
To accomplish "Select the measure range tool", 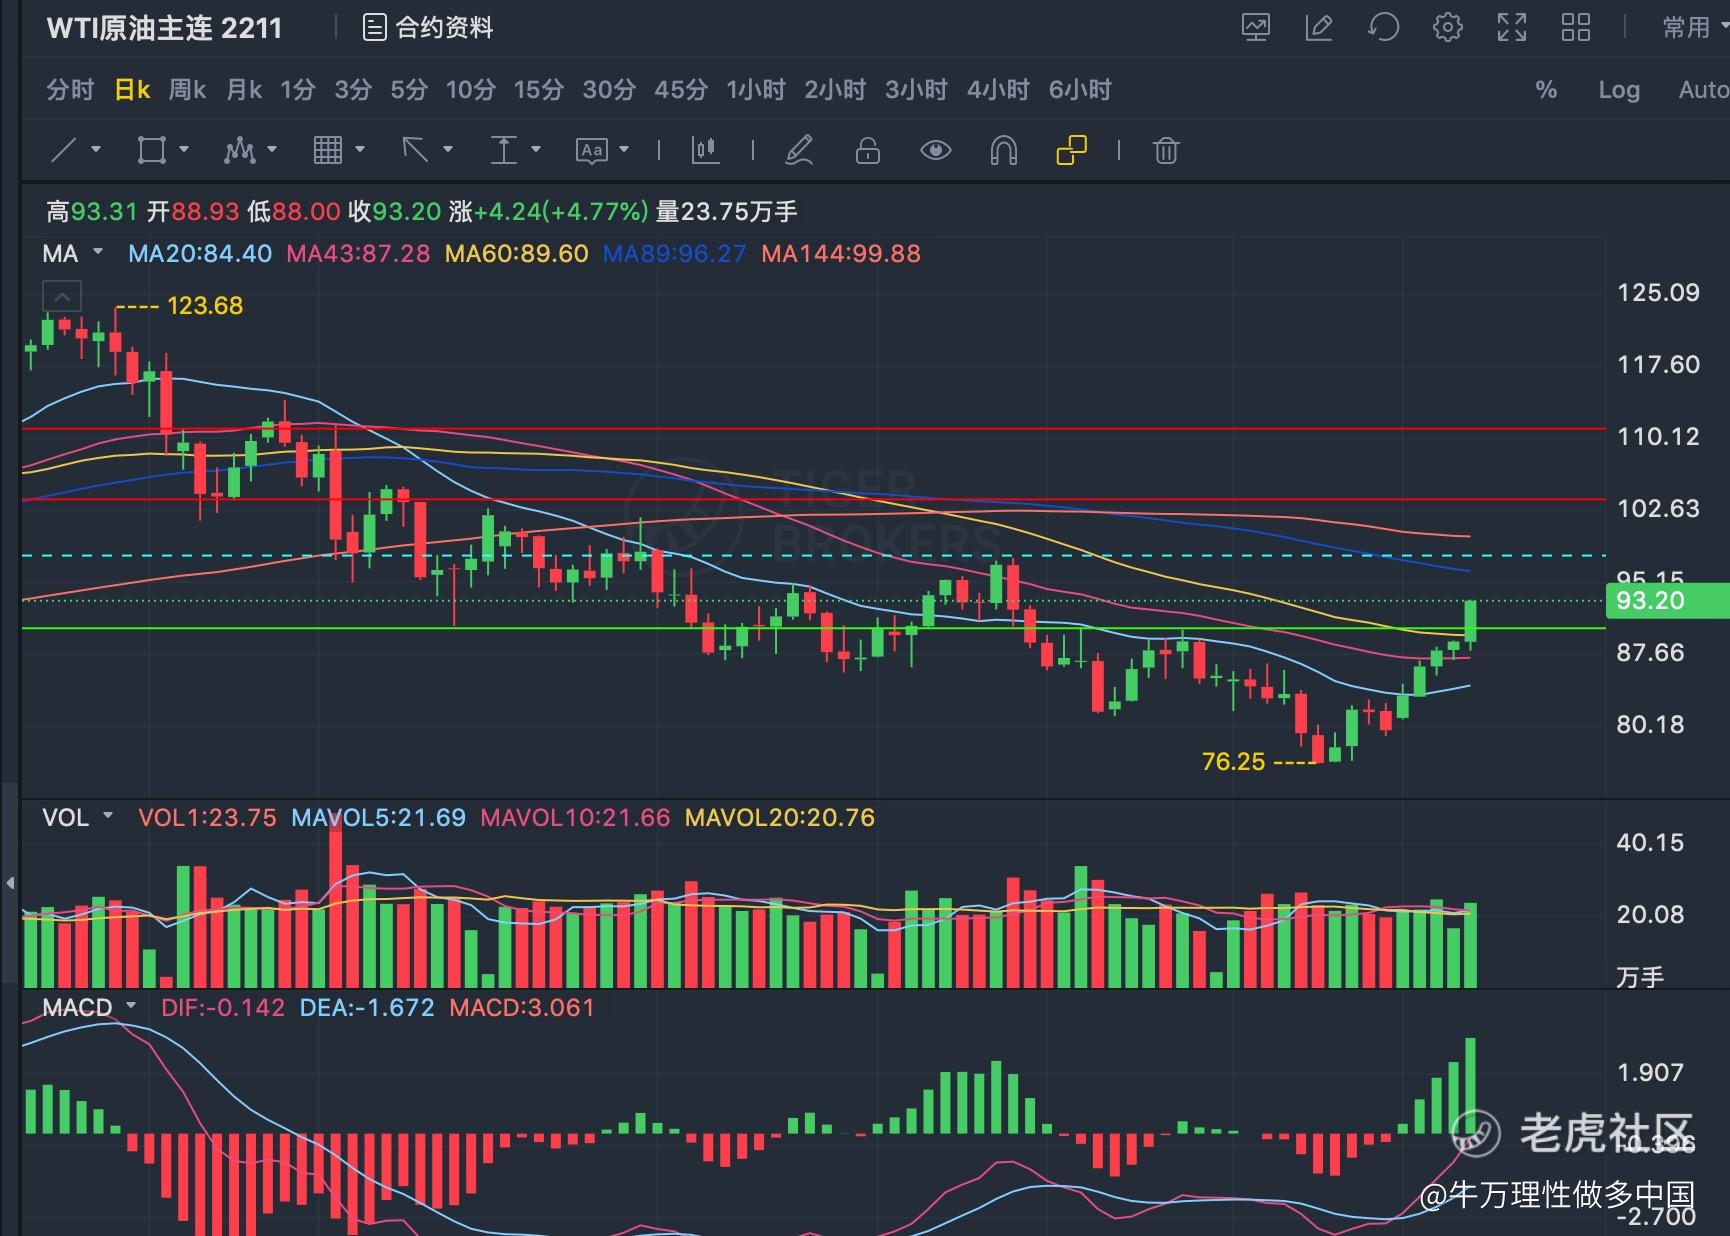I will pos(503,151).
